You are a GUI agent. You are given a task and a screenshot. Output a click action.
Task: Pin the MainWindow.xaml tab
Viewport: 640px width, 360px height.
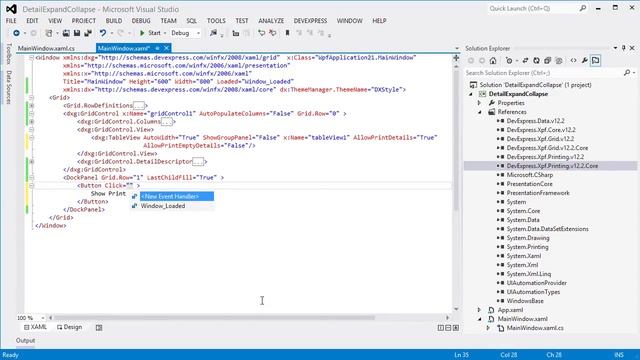[157, 48]
